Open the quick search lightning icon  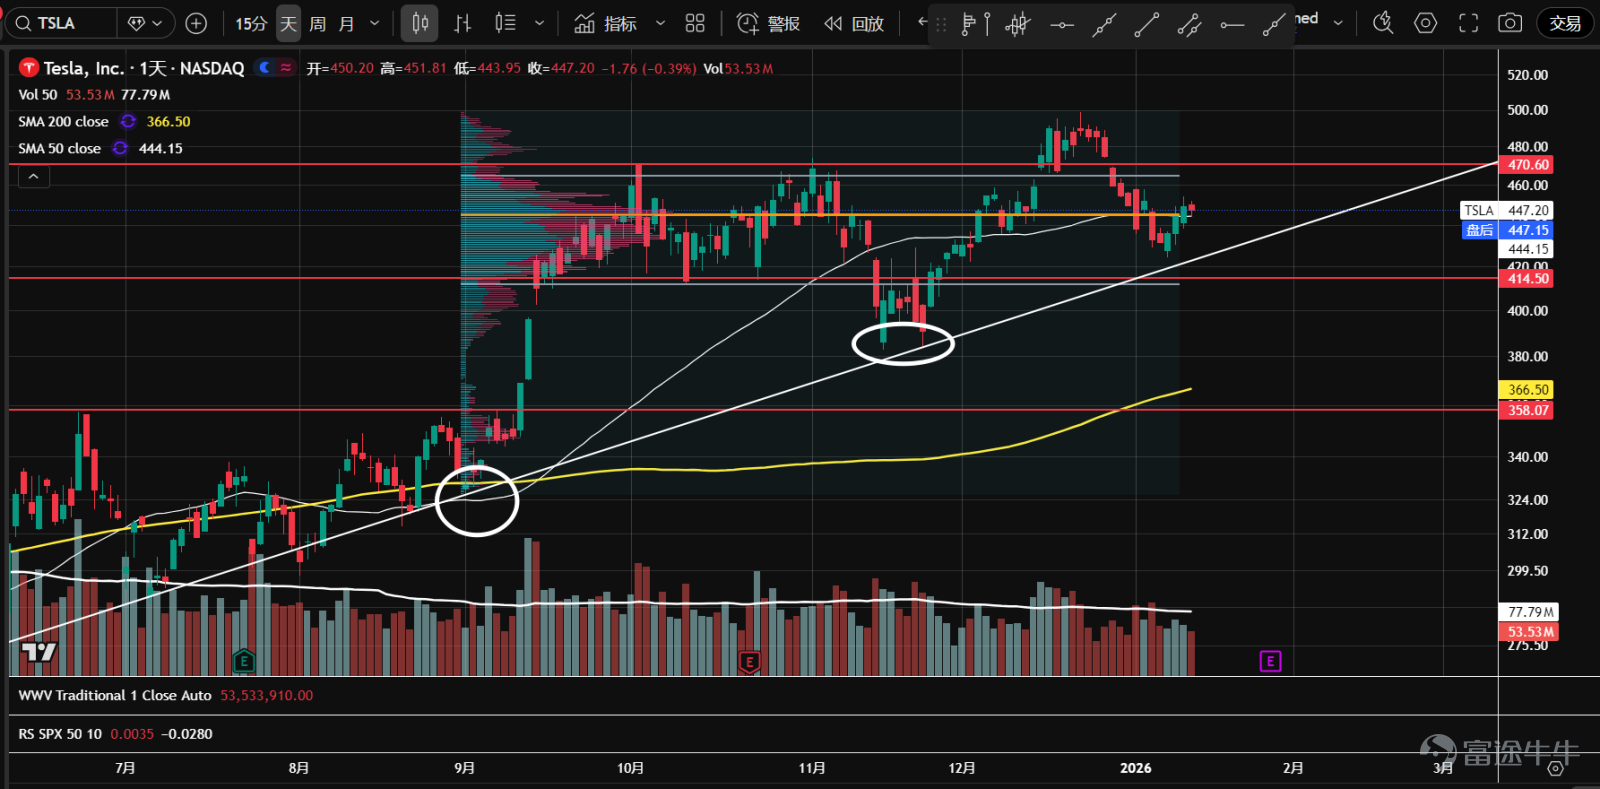[x=1383, y=23]
